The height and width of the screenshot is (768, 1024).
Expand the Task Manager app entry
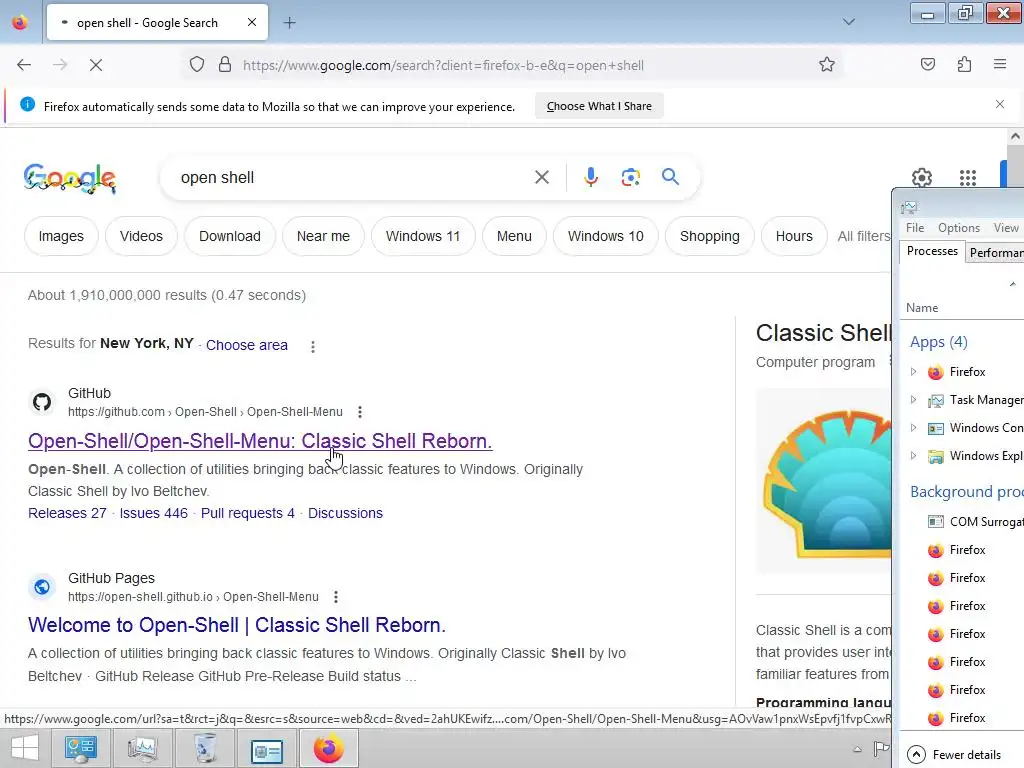[x=913, y=400]
